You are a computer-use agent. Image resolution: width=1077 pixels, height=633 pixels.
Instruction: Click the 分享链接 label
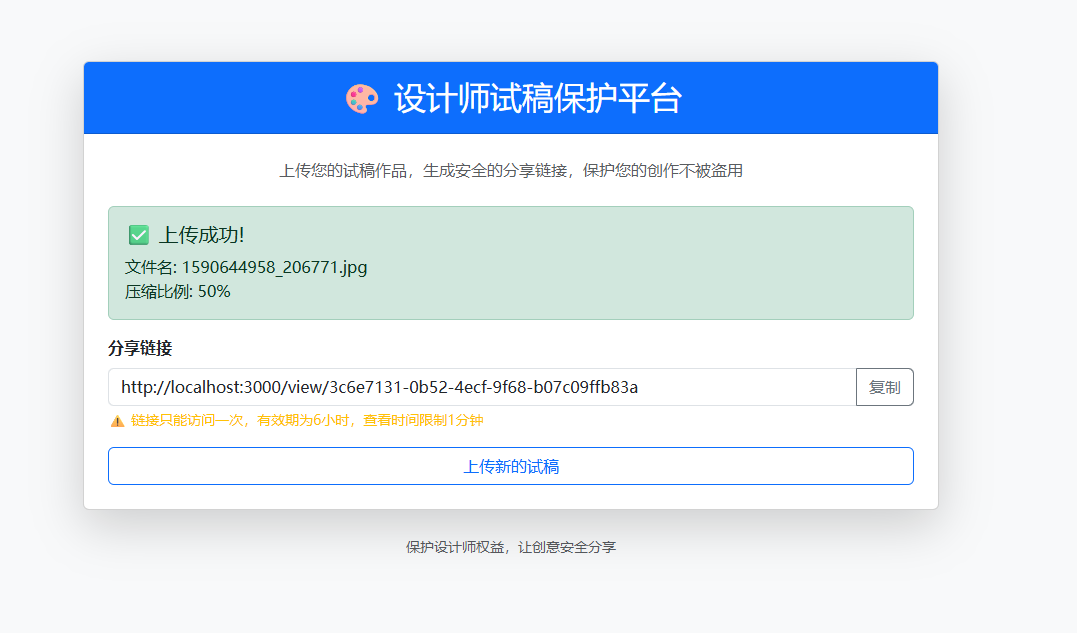tap(140, 348)
